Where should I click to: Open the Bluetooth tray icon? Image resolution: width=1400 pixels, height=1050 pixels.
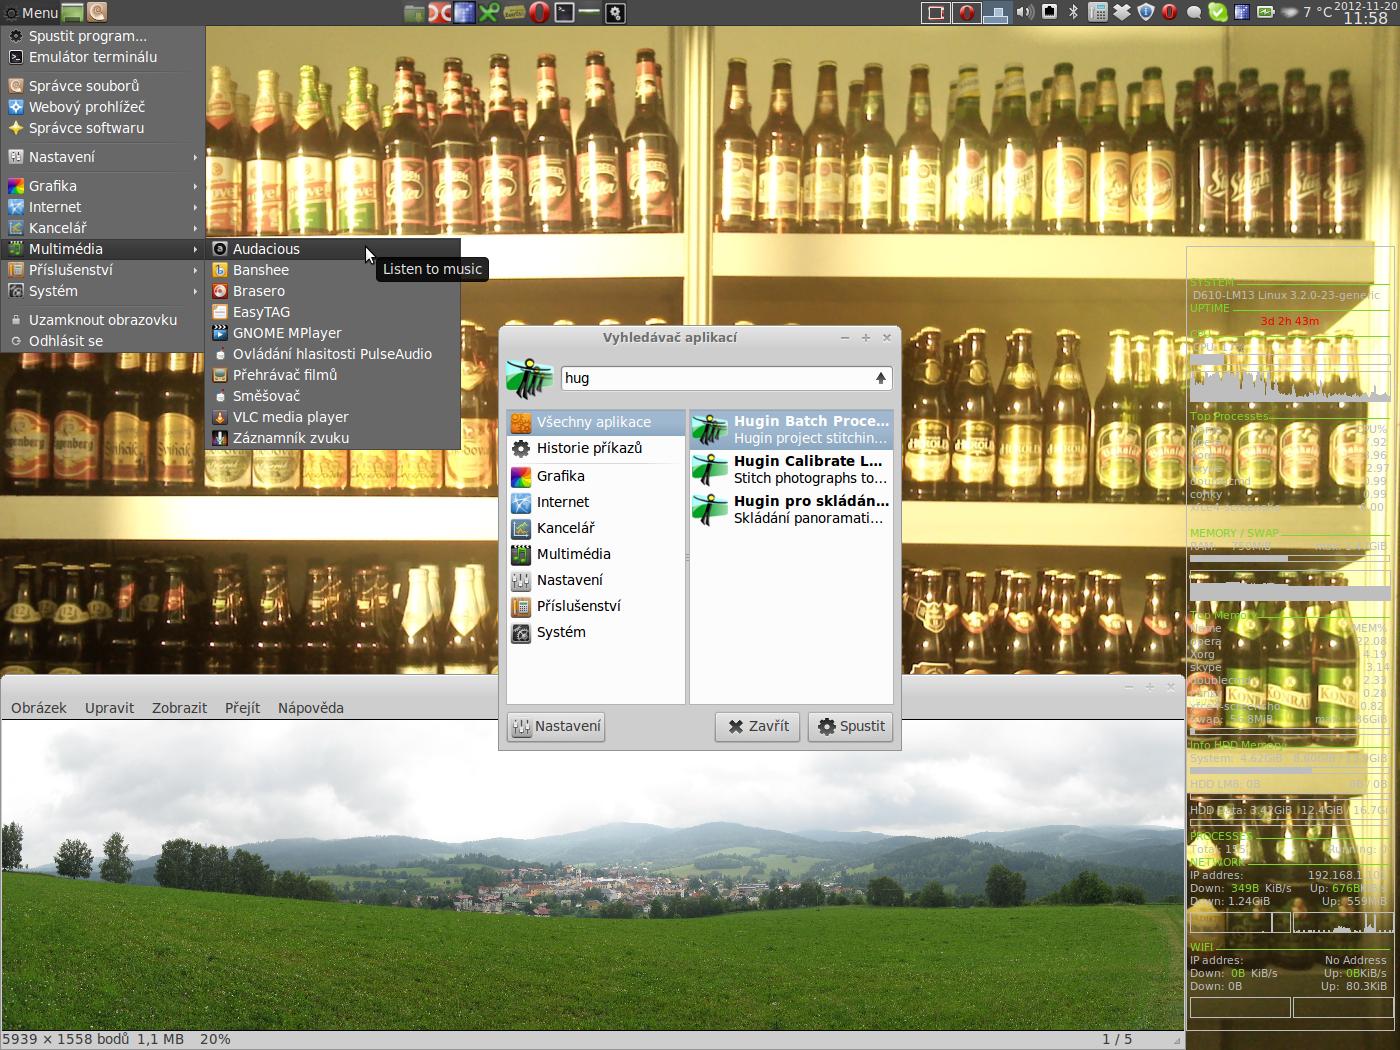click(x=1074, y=12)
